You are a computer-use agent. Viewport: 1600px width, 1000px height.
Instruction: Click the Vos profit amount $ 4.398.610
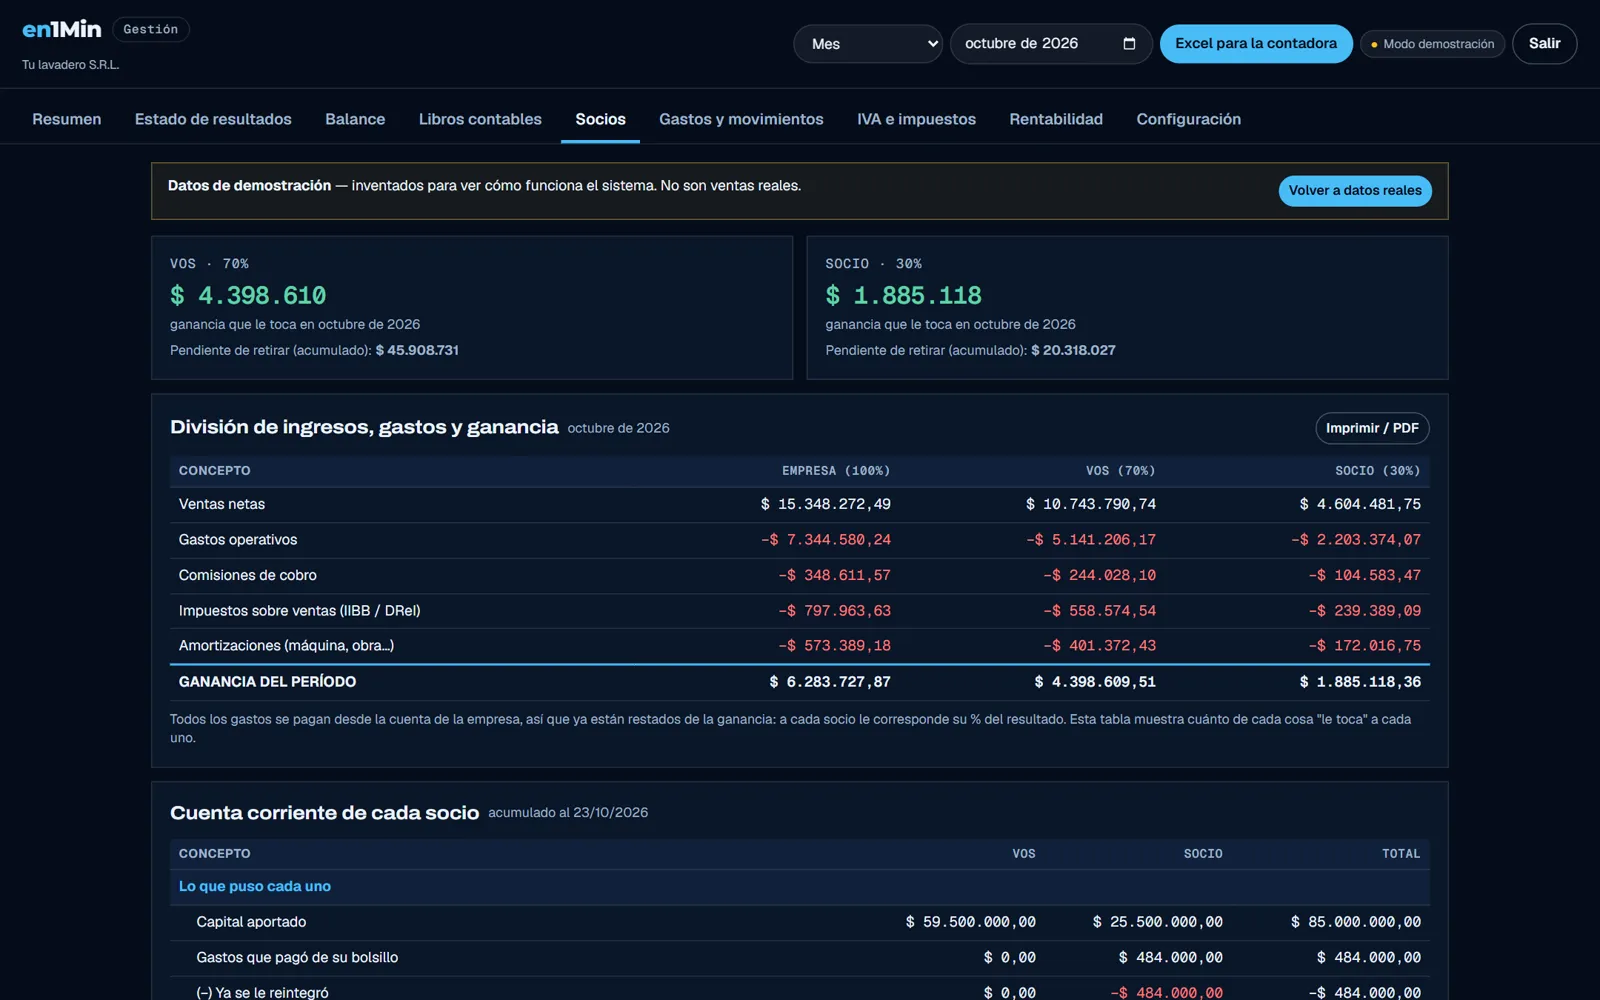pyautogui.click(x=248, y=296)
